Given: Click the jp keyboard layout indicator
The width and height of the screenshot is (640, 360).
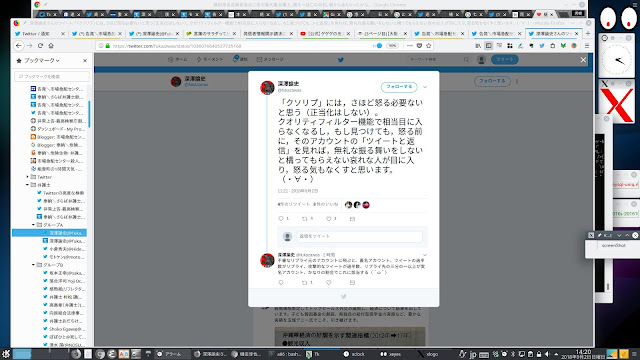Looking at the screenshot, I should coord(473,354).
